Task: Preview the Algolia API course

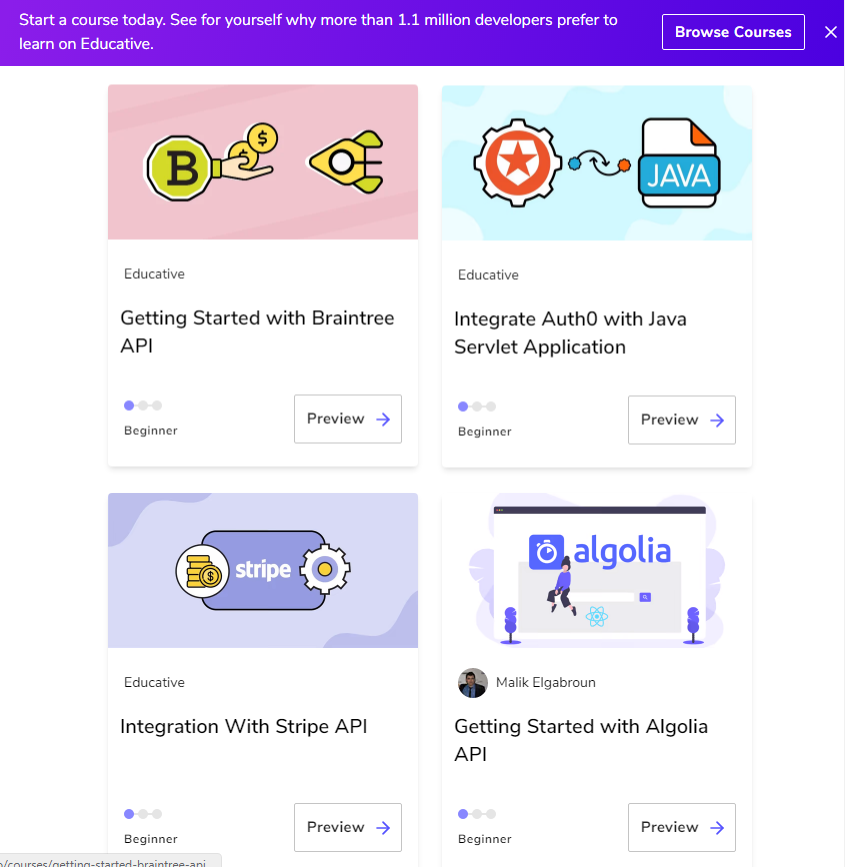Action: tap(682, 828)
